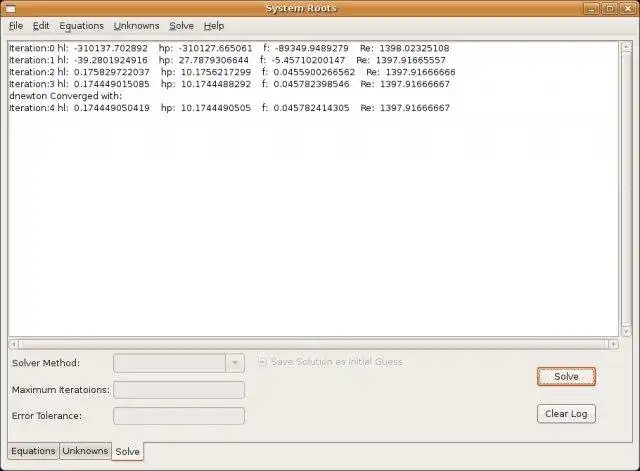Image resolution: width=640 pixels, height=471 pixels.
Task: Click f value 0.045782414305
Action: pyautogui.click(x=311, y=108)
